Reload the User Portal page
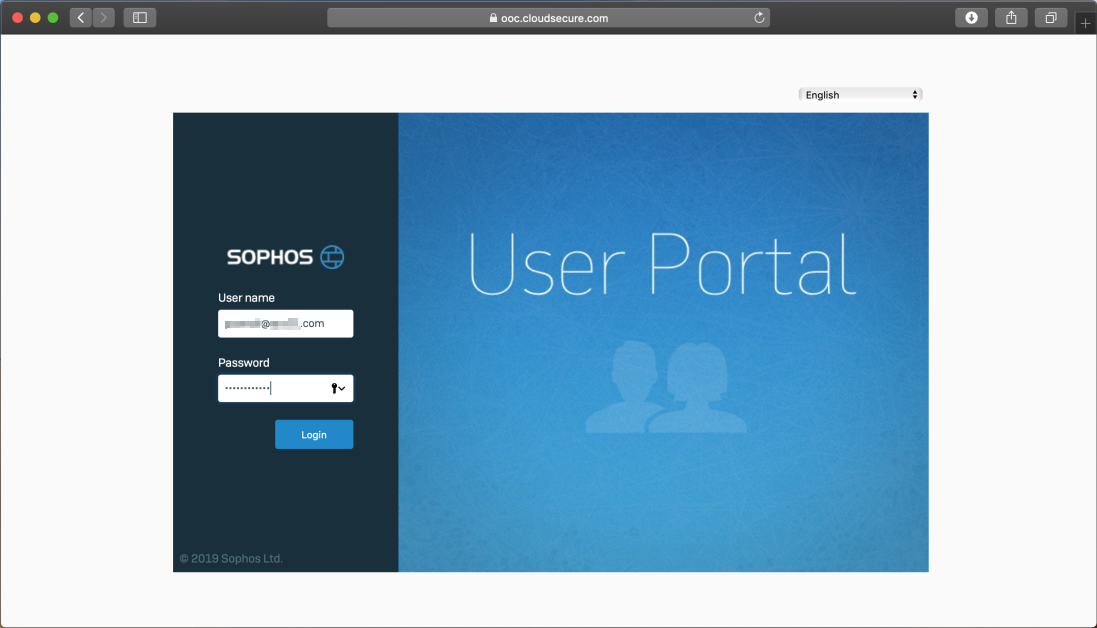 [x=759, y=17]
